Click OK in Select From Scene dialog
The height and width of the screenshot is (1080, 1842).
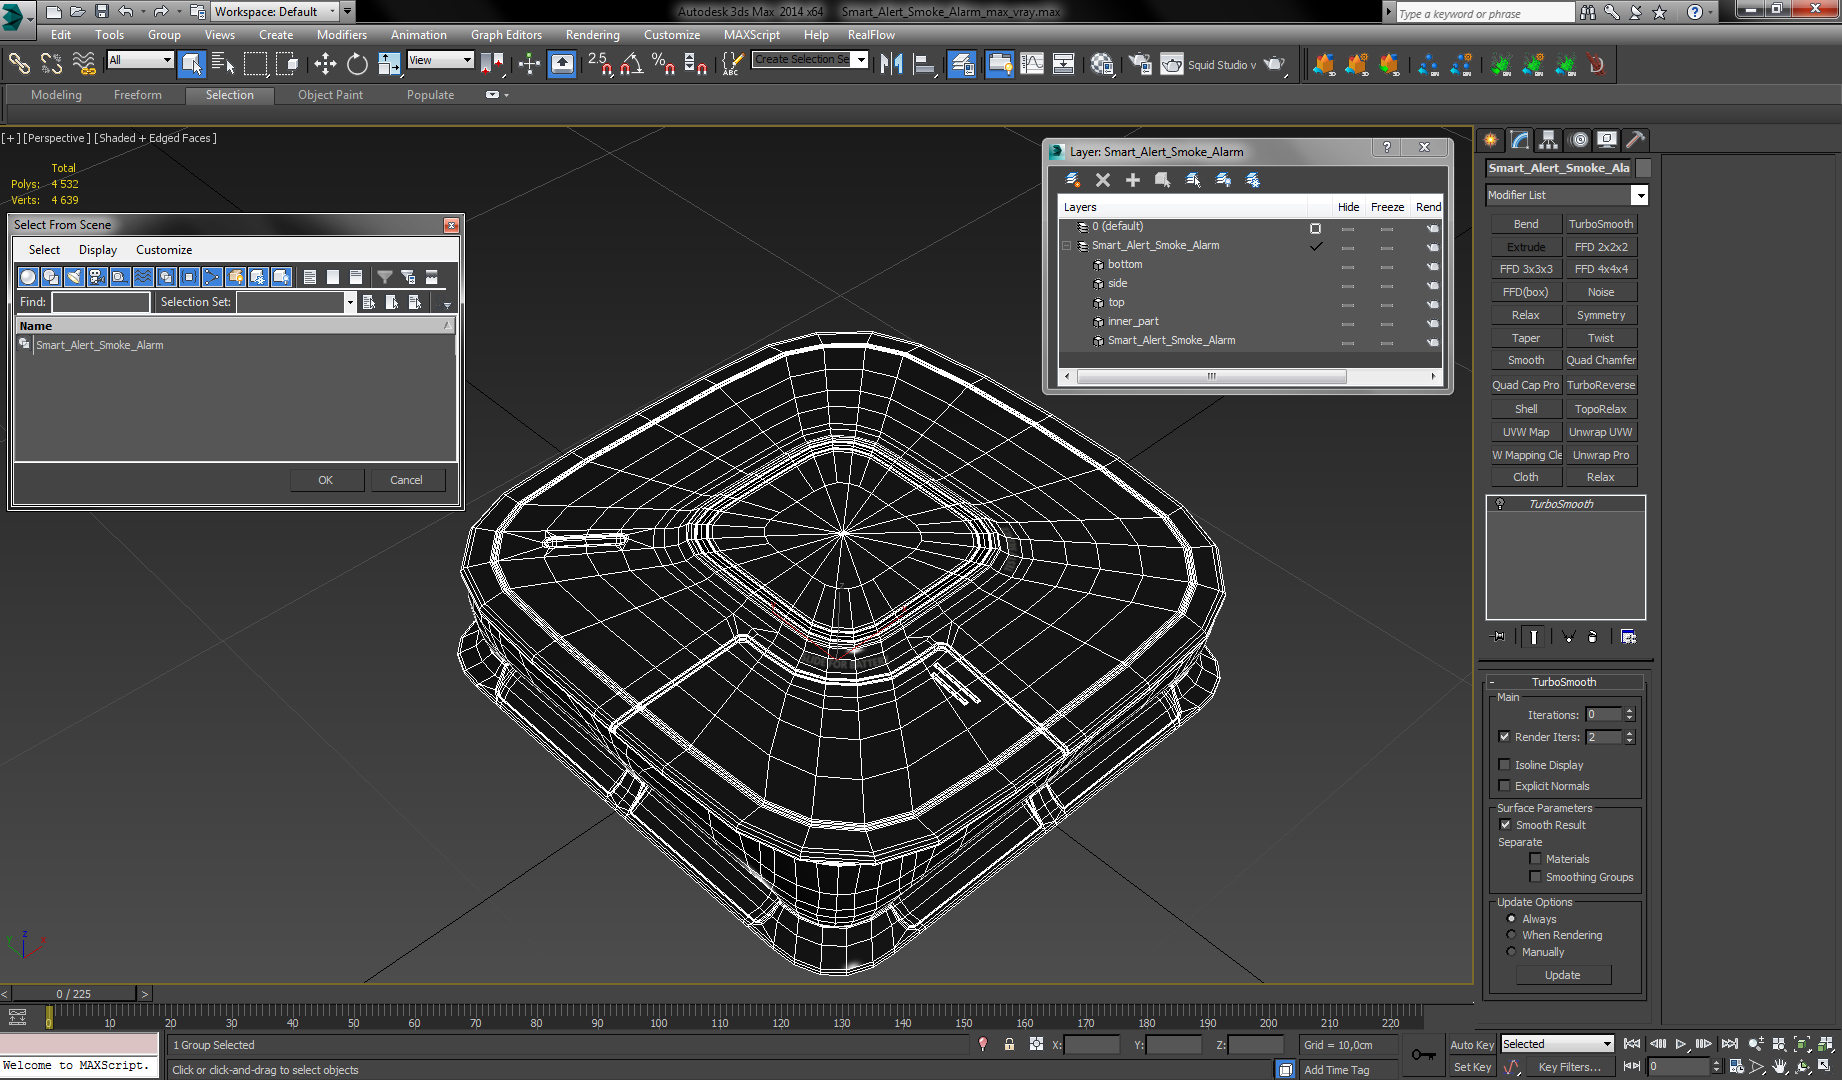[x=325, y=480]
